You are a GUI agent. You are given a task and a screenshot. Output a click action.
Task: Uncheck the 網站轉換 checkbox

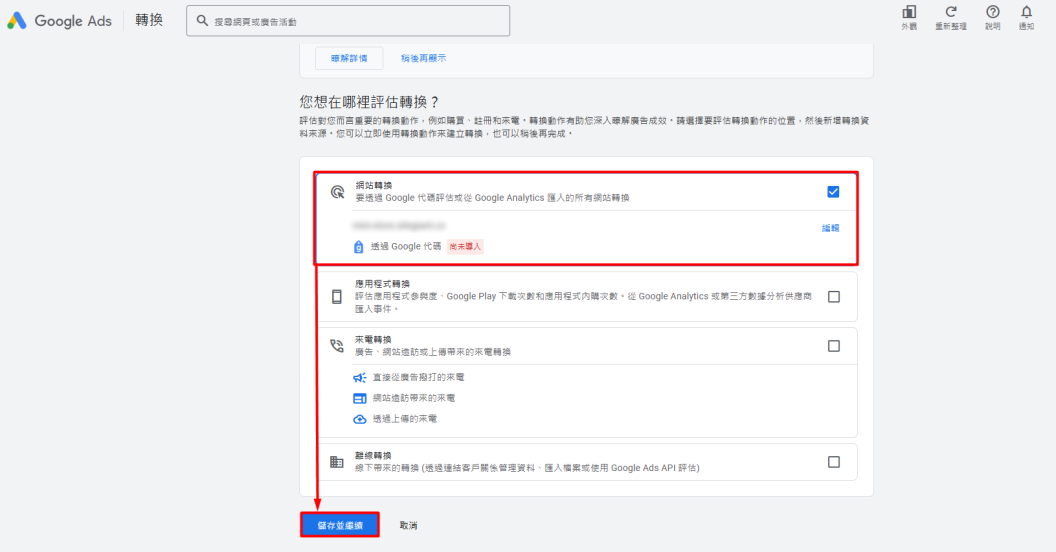click(833, 192)
